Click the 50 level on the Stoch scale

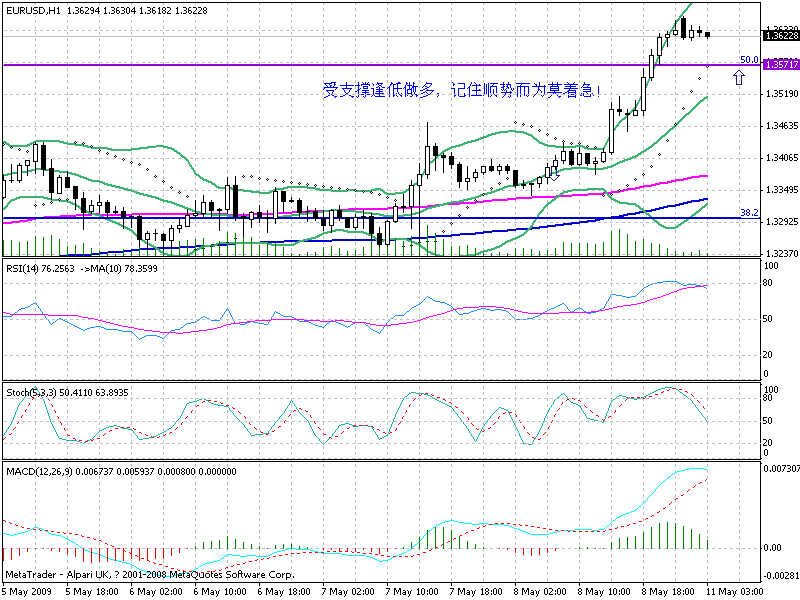point(768,421)
